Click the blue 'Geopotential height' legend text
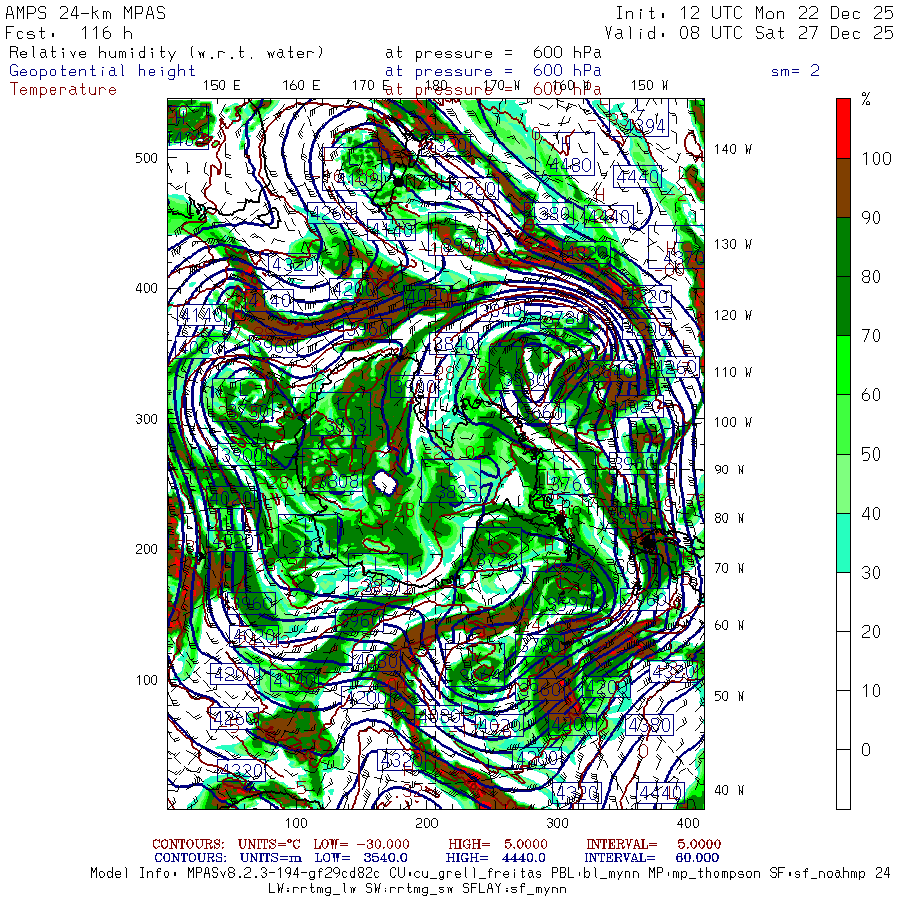The width and height of the screenshot is (900, 900). 103,71
